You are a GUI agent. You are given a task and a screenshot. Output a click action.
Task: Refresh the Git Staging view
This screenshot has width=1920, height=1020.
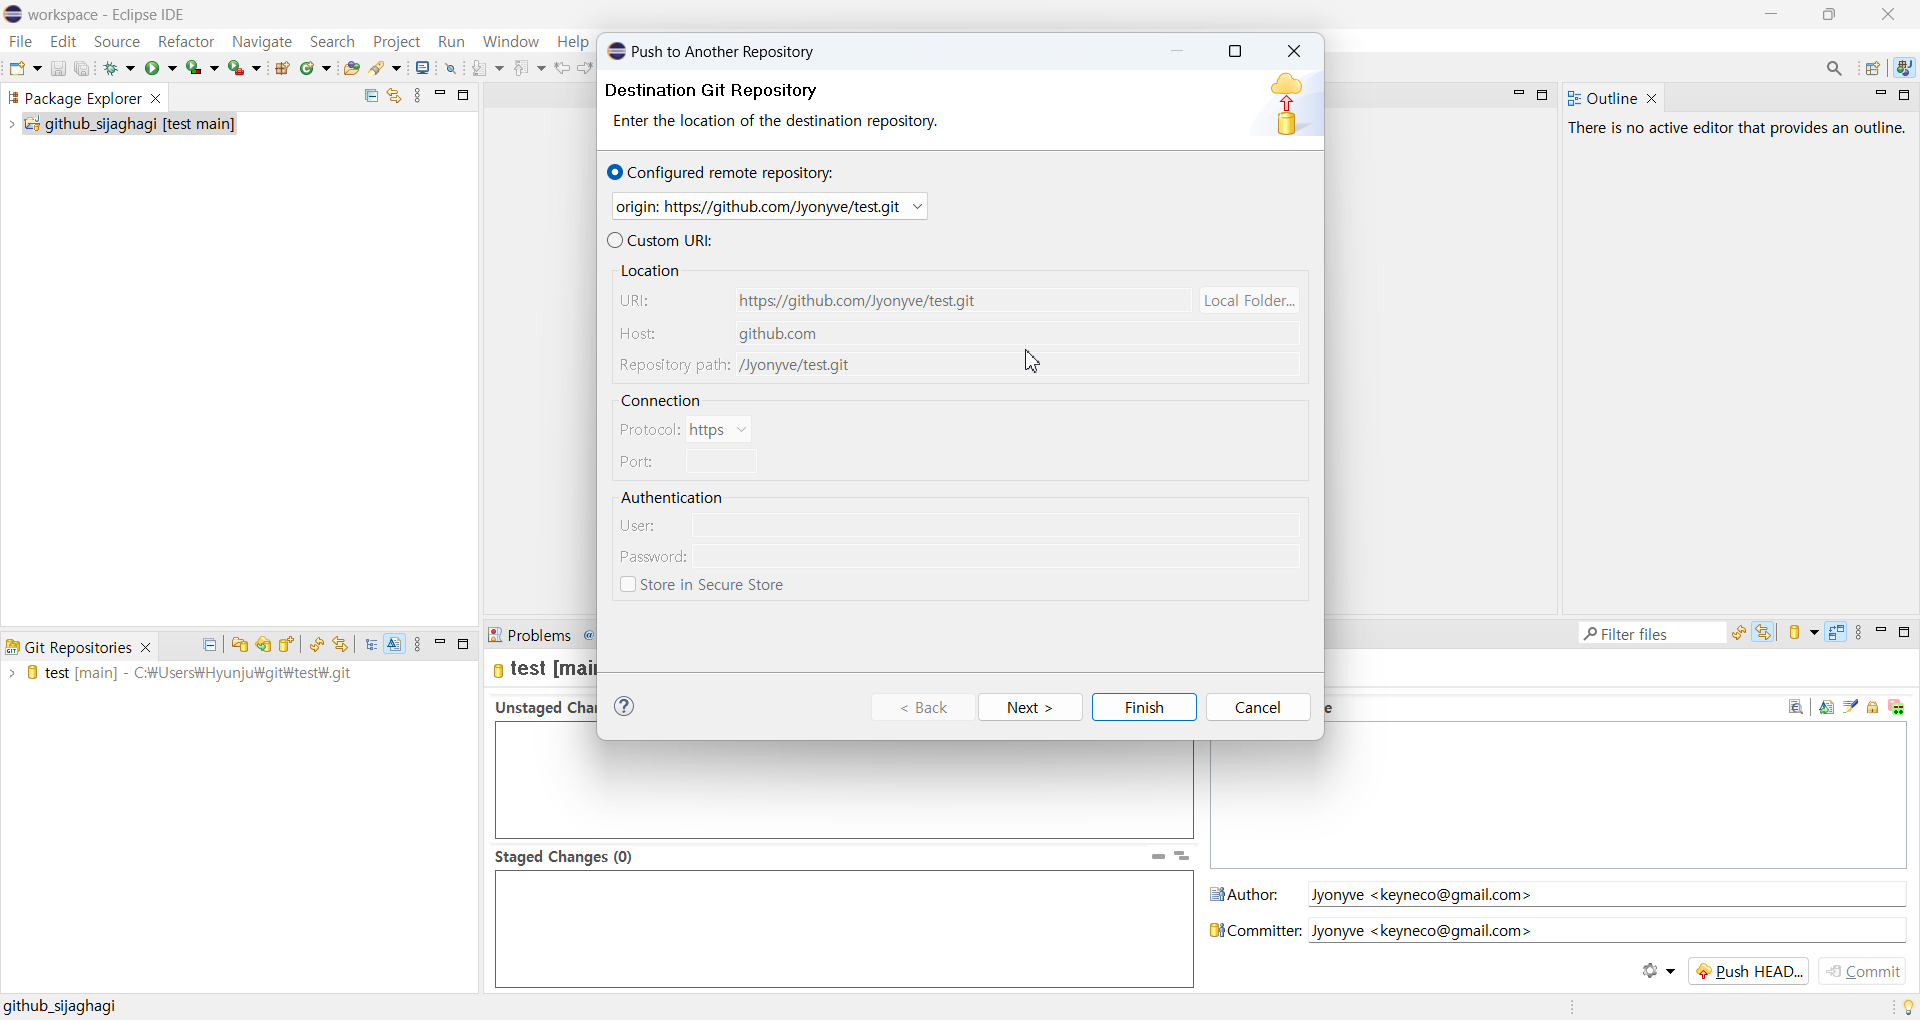pos(1740,633)
